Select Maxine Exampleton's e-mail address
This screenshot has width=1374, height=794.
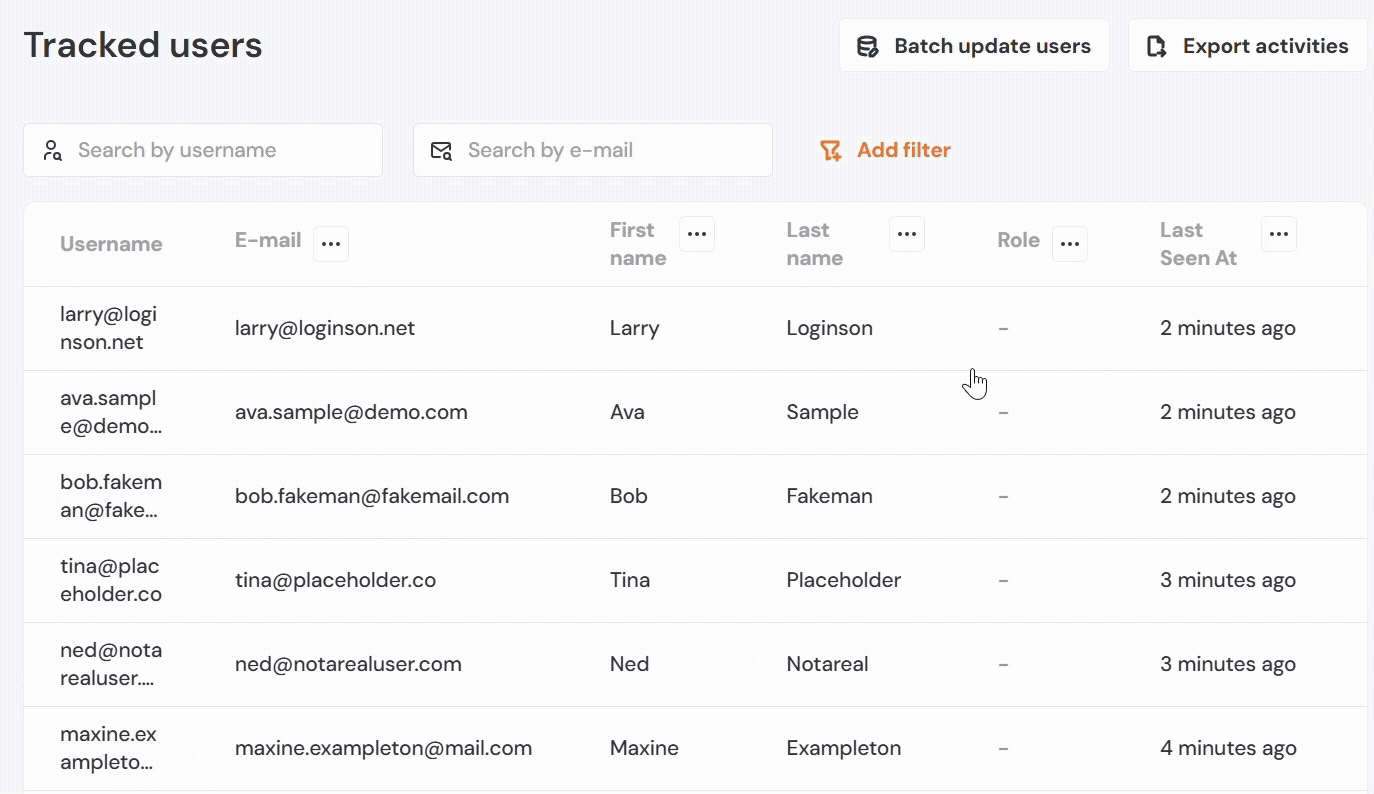383,748
